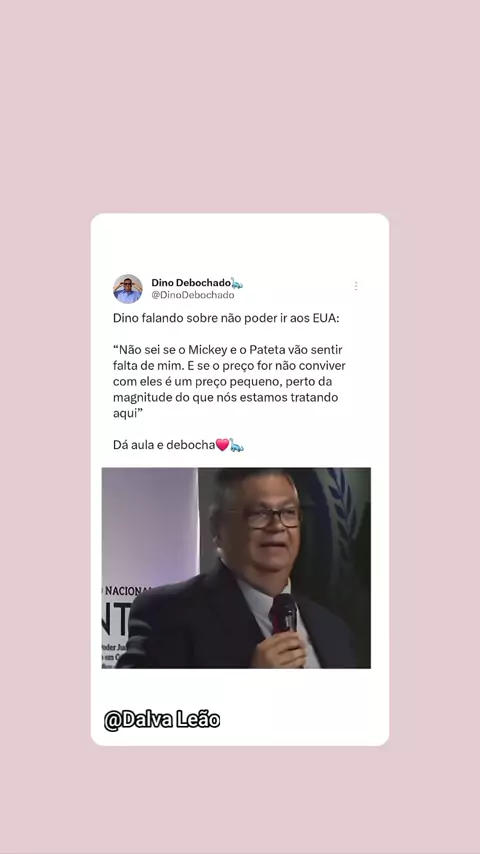Screen dimensions: 480x854
Task: Click the eyeglasses on the speaker's face
Action: [270, 517]
